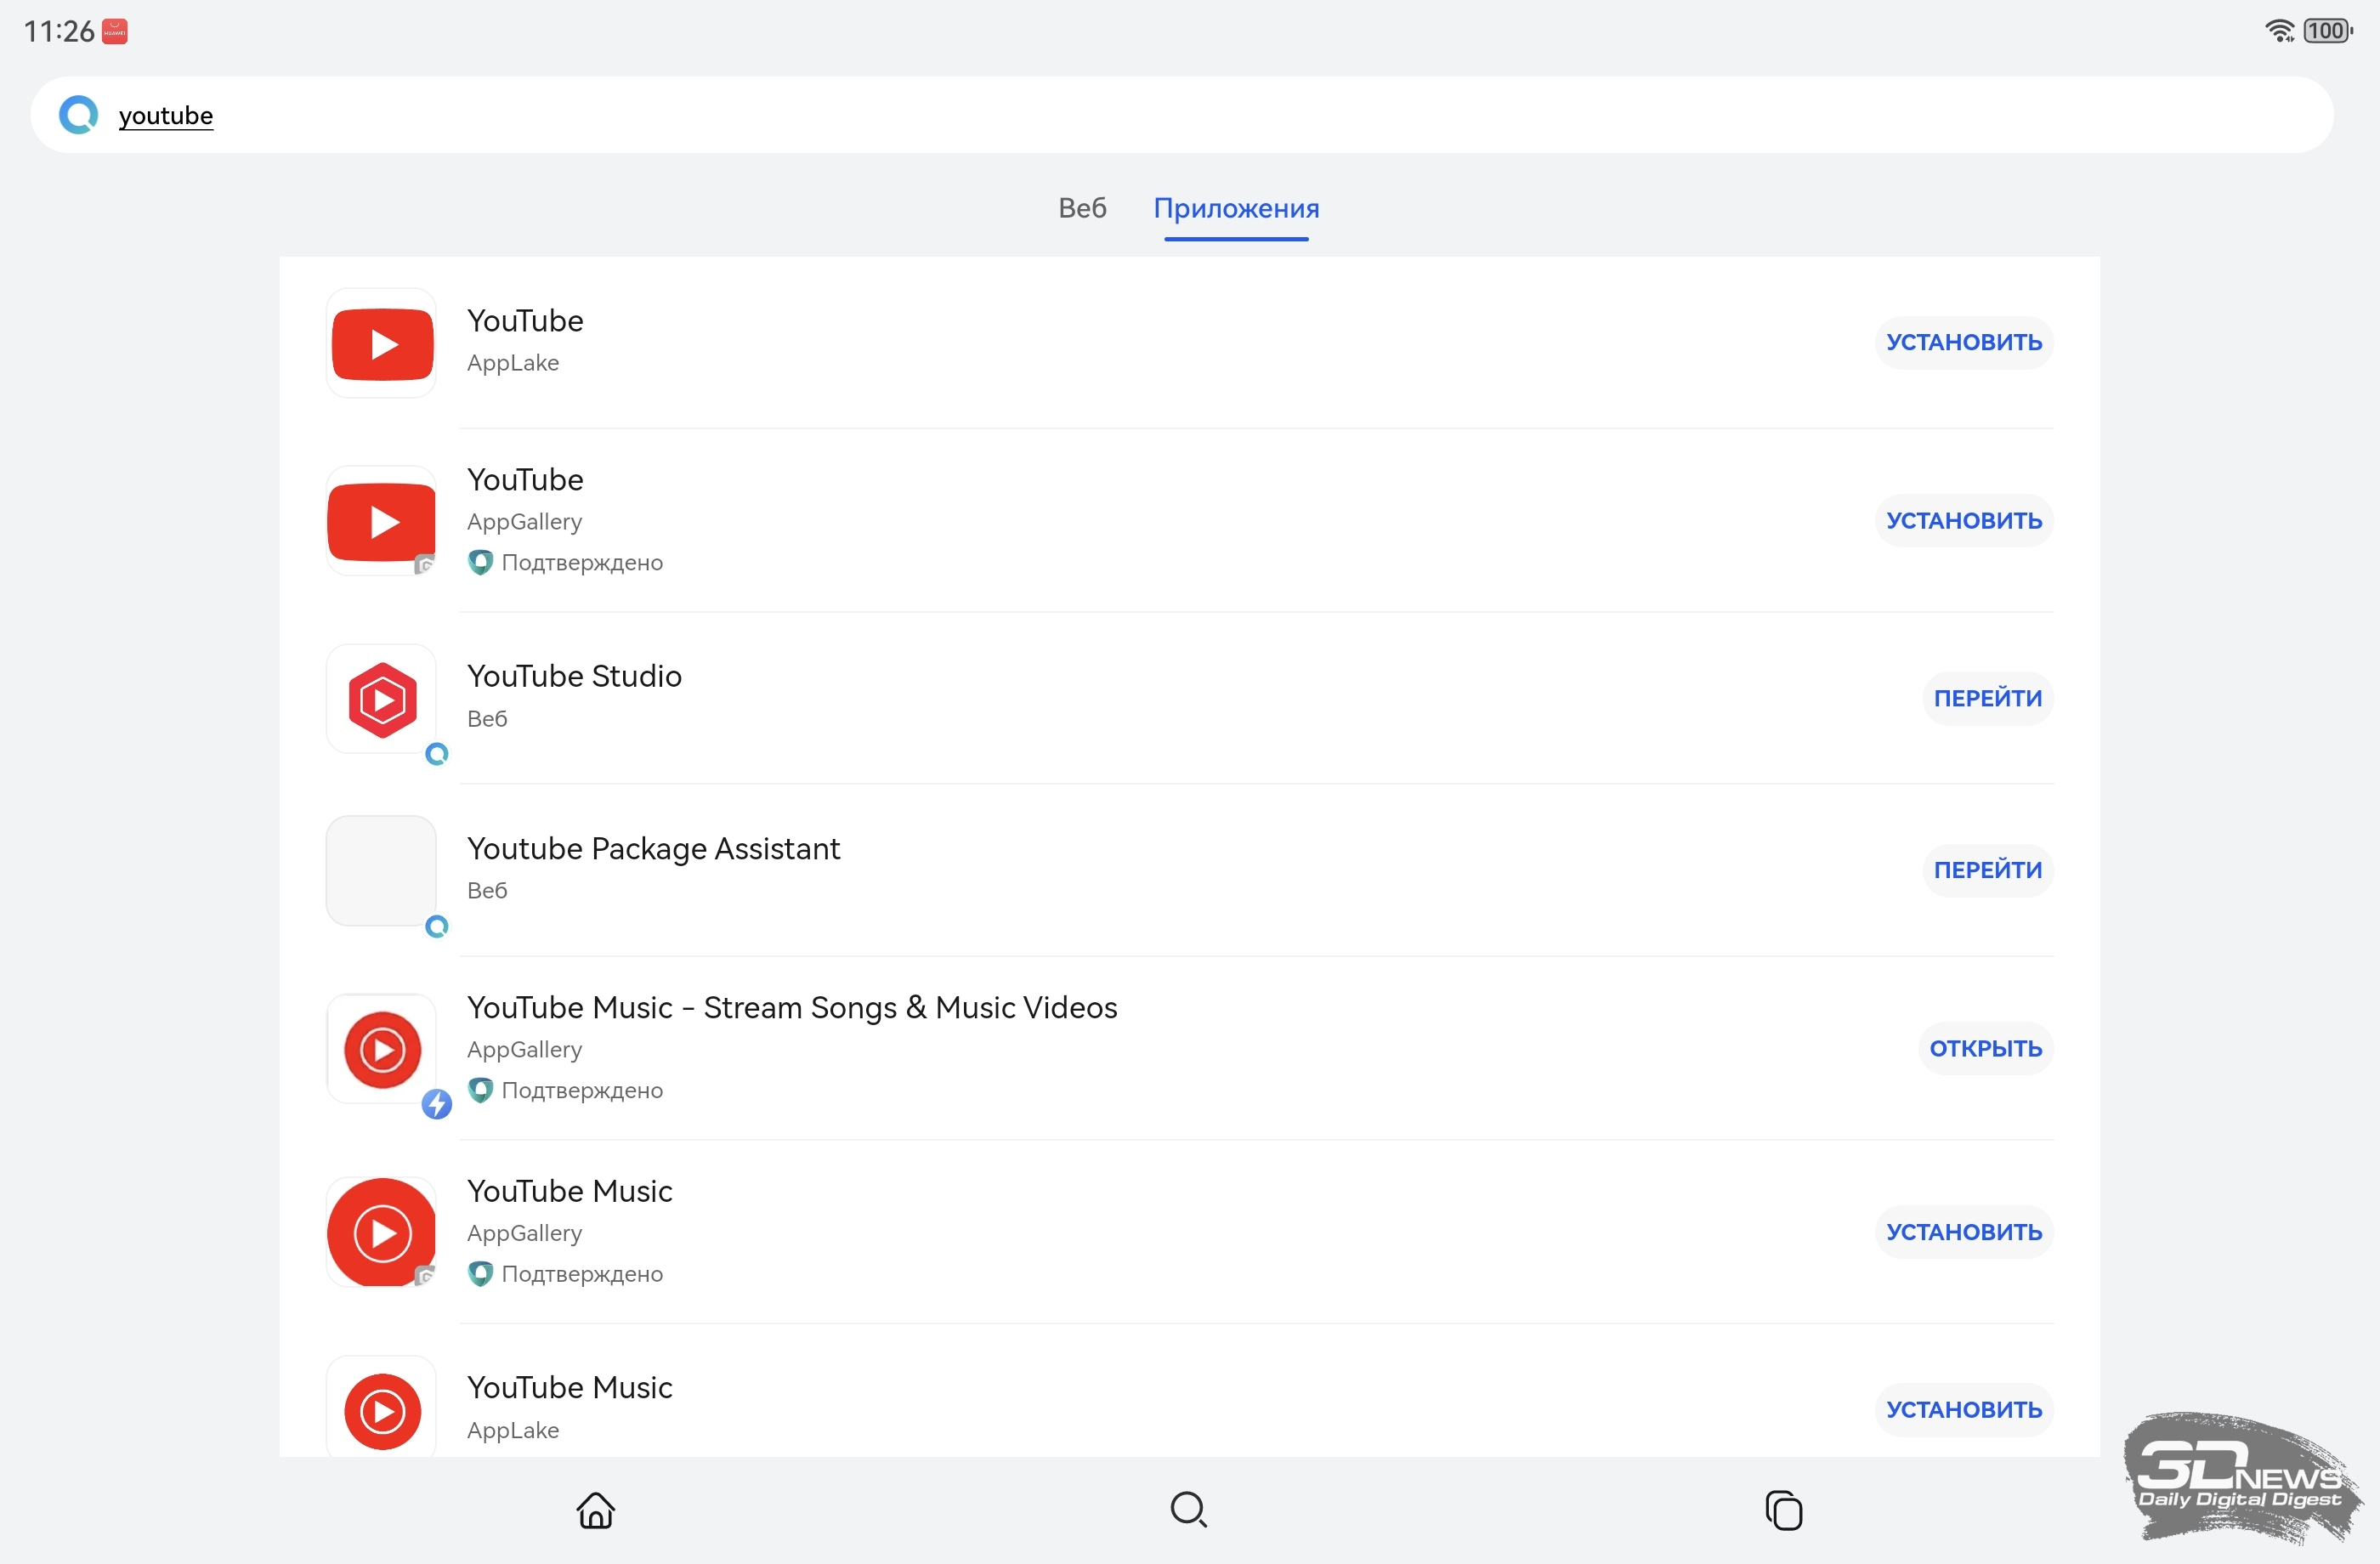The width and height of the screenshot is (2380, 1564).
Task: Tap Youtube Package Assistant blank icon
Action: point(381,870)
